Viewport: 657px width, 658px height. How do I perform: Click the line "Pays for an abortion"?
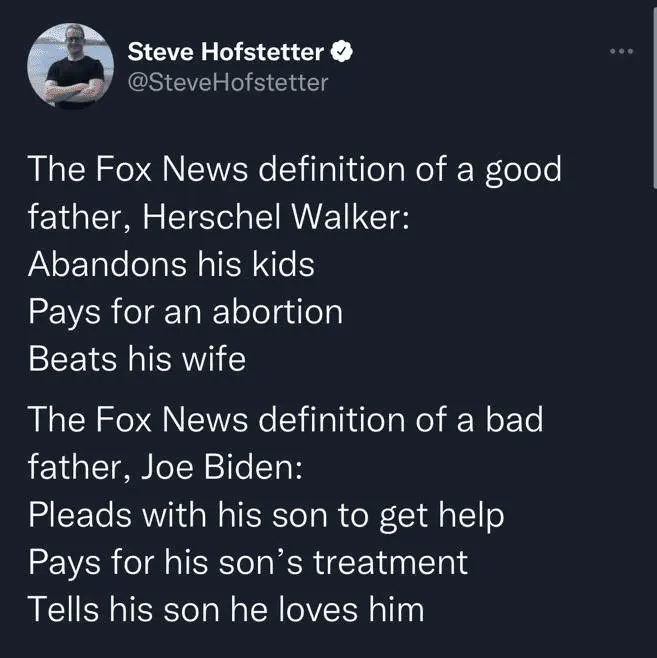pyautogui.click(x=185, y=312)
